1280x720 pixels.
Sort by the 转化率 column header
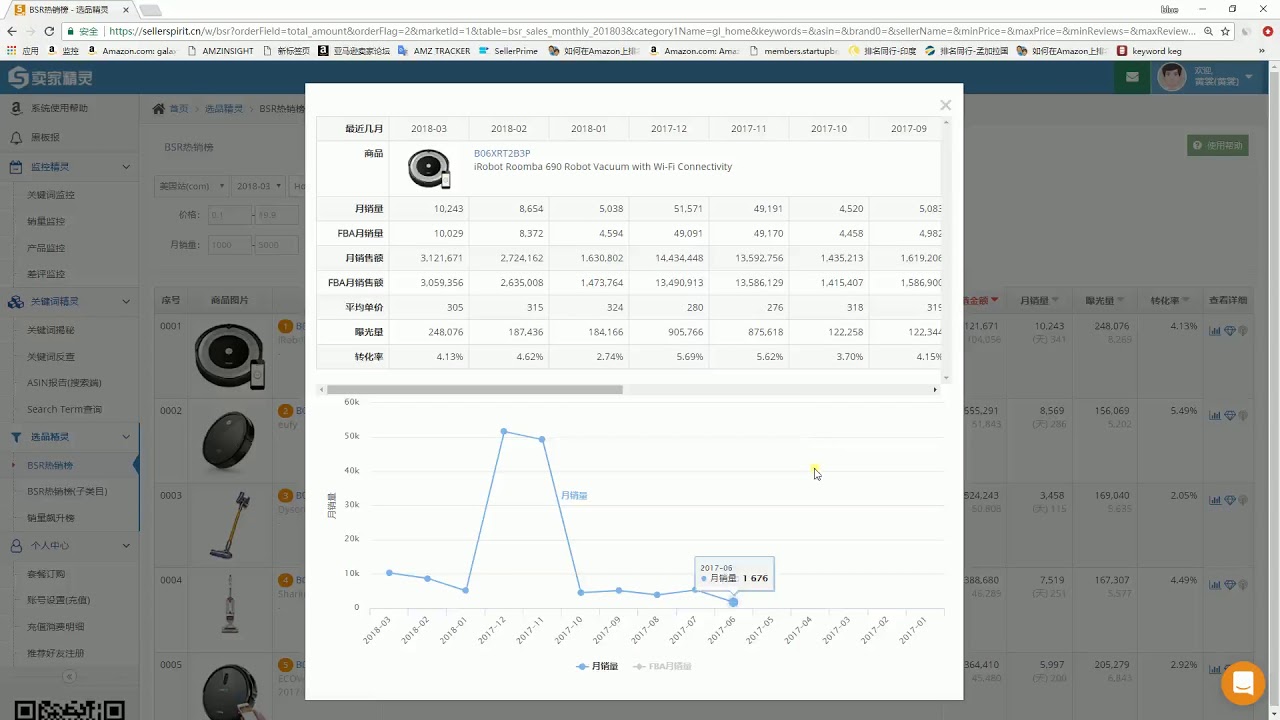1169,301
